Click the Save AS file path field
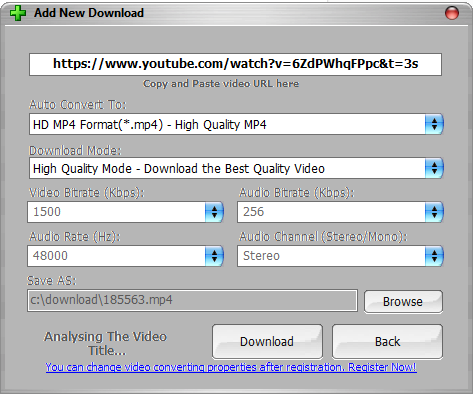 192,300
